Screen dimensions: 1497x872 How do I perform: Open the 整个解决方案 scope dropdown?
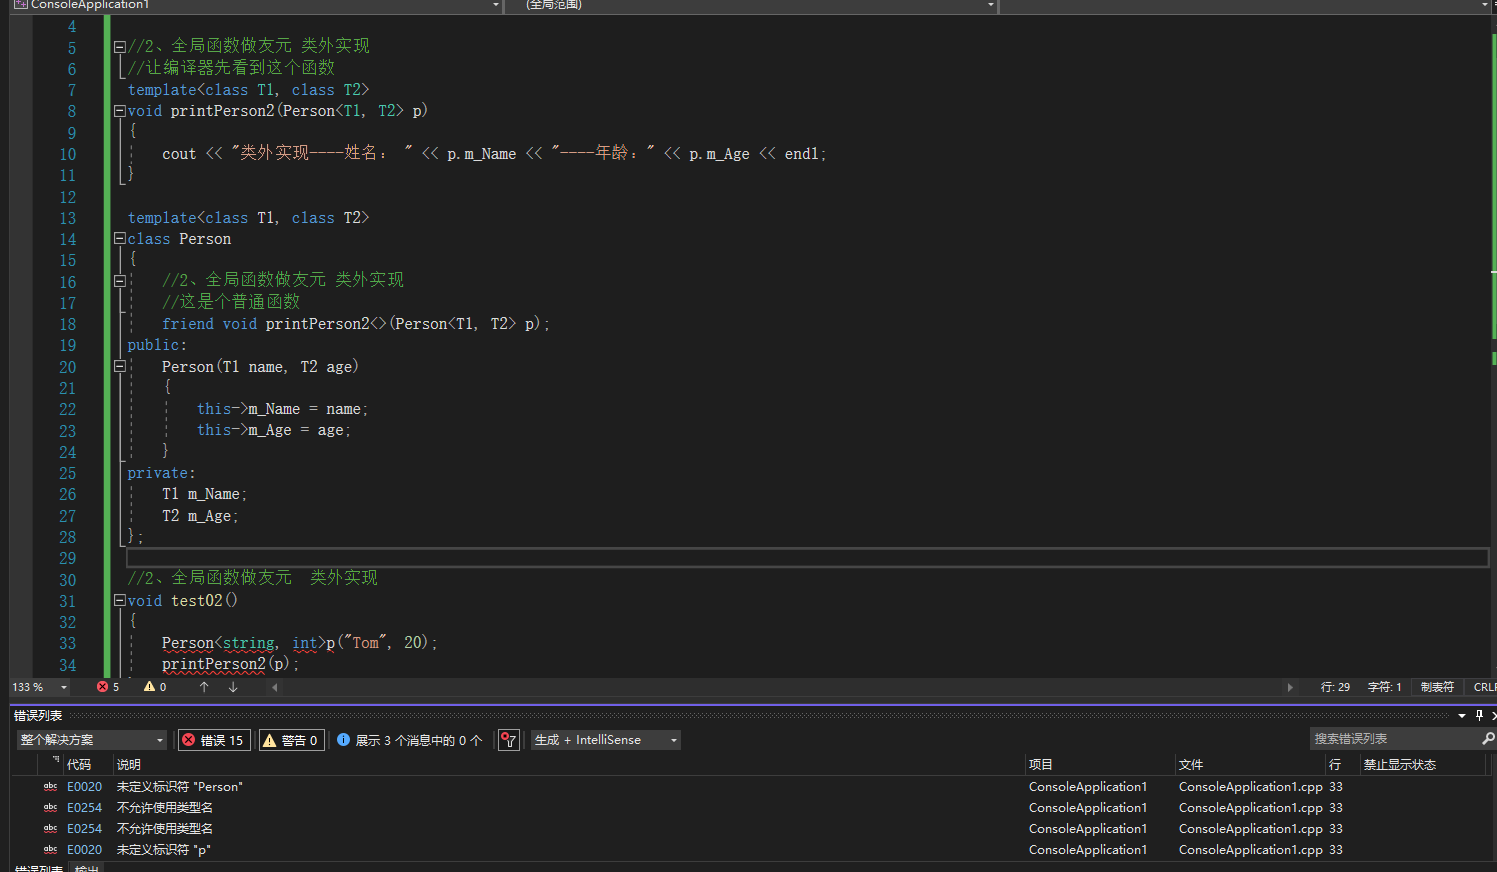click(x=91, y=740)
